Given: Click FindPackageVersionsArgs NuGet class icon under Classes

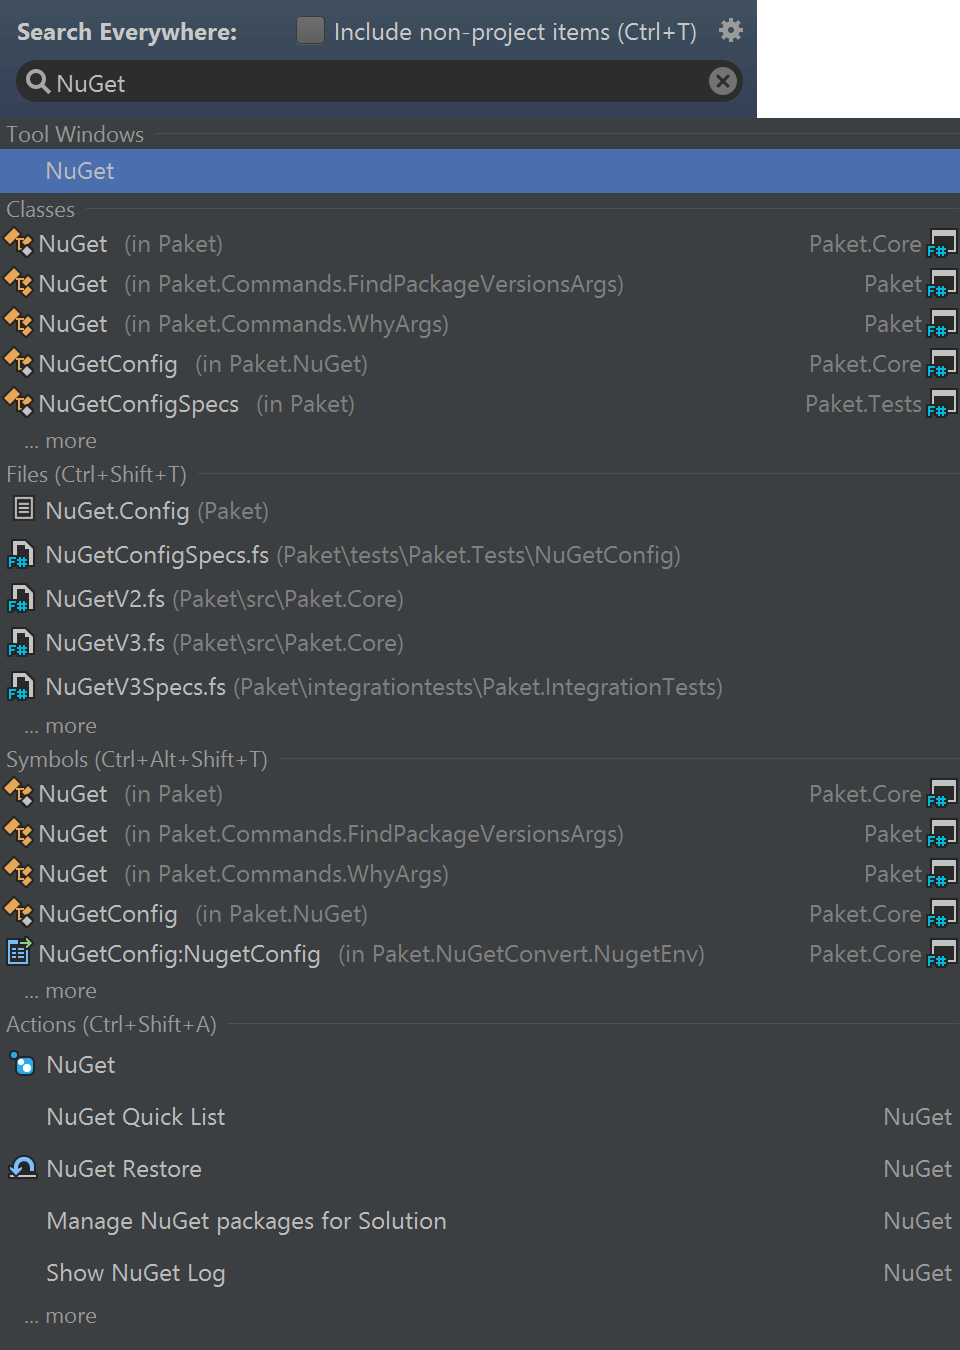Looking at the screenshot, I should click(19, 283).
